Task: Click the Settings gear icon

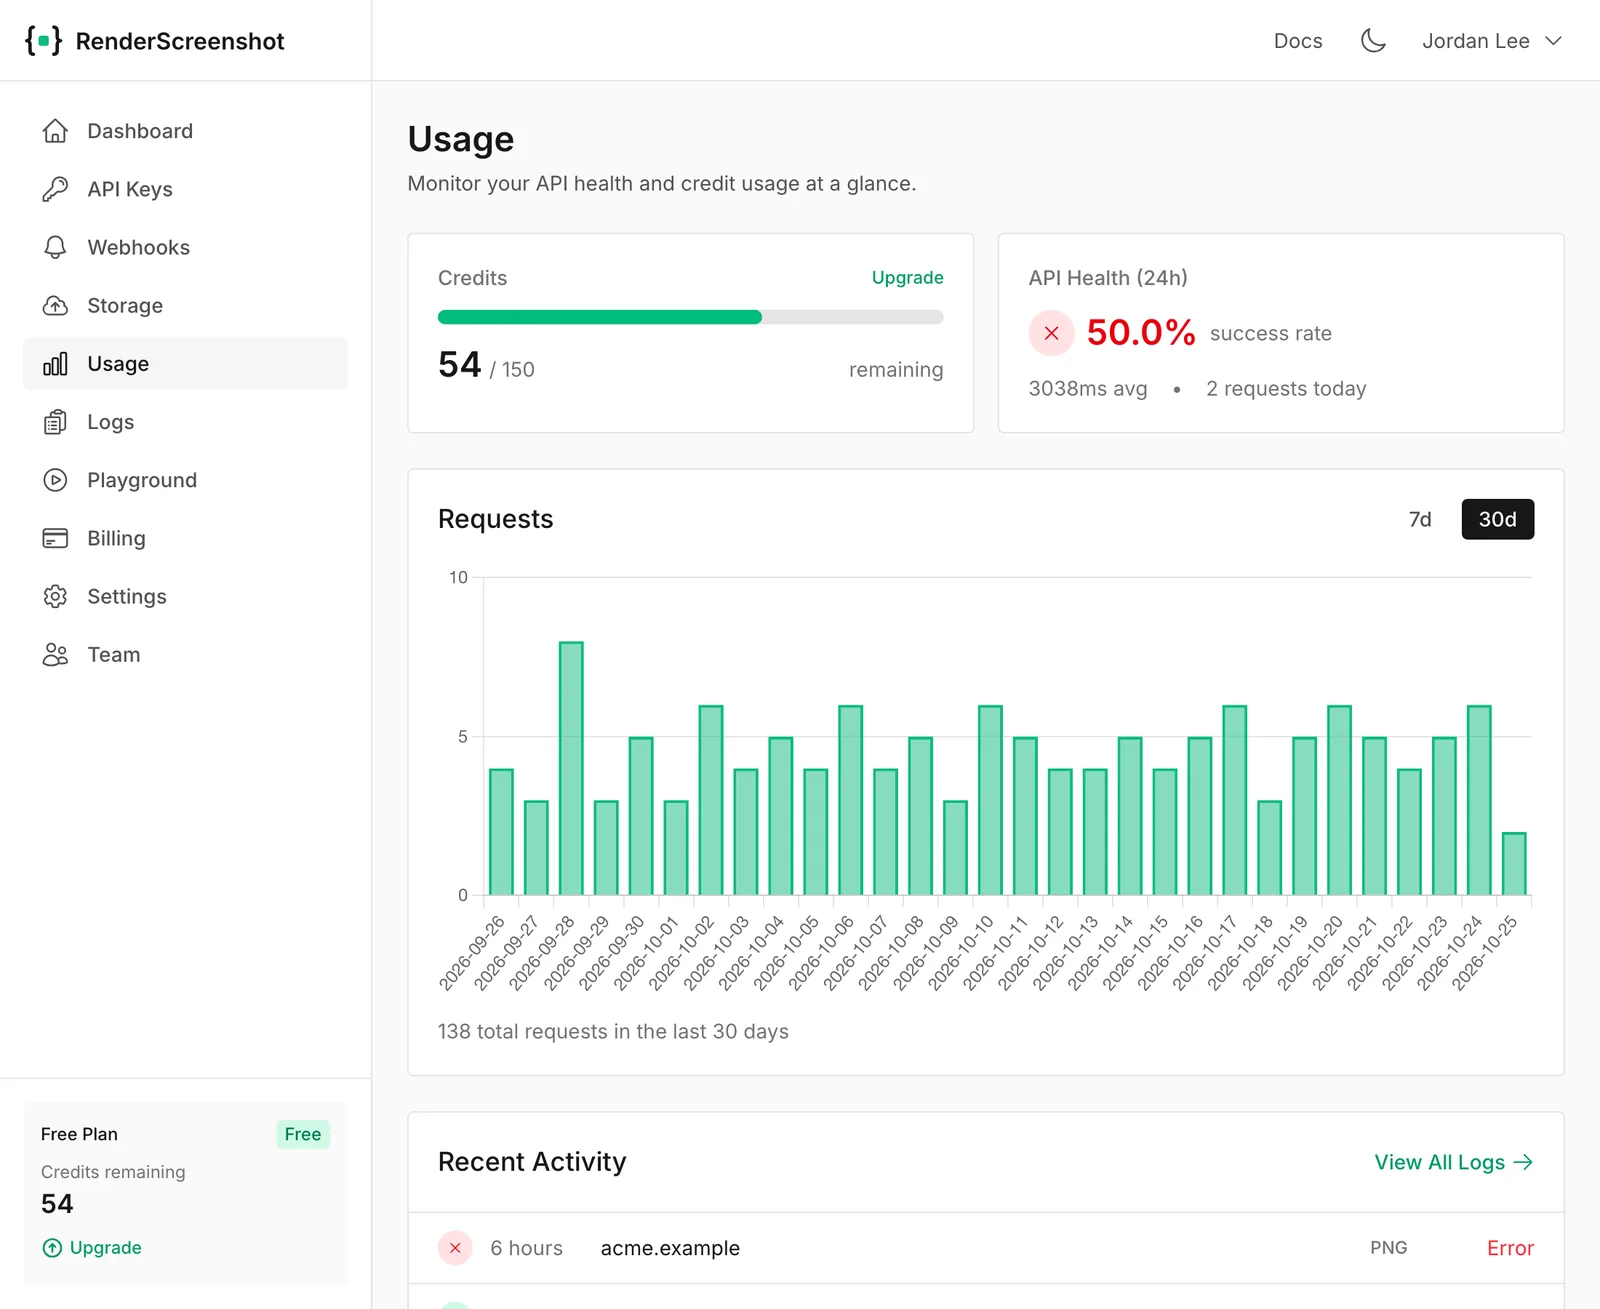Action: pos(55,596)
